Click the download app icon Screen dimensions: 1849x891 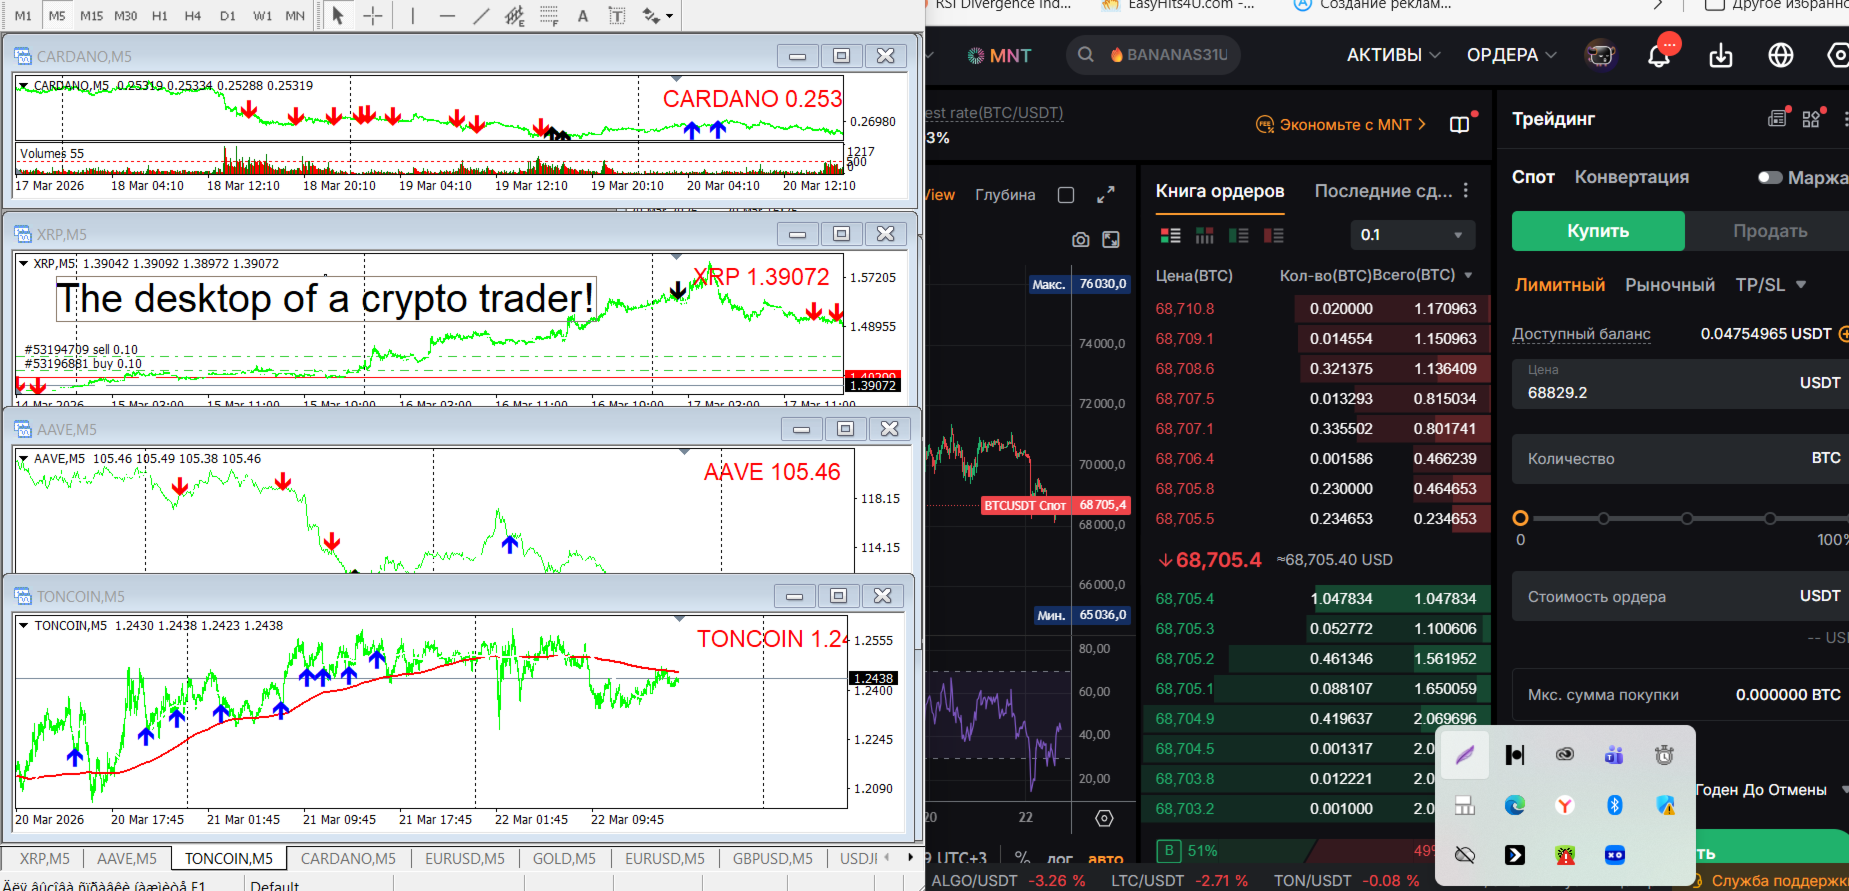pyautogui.click(x=1720, y=55)
